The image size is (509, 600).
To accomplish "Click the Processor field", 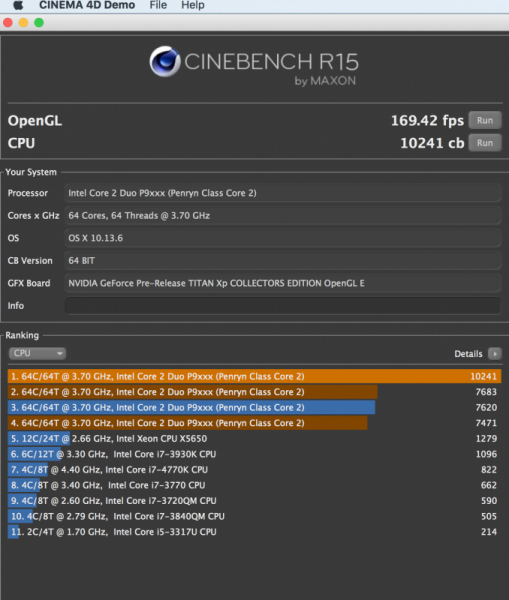I will (282, 193).
